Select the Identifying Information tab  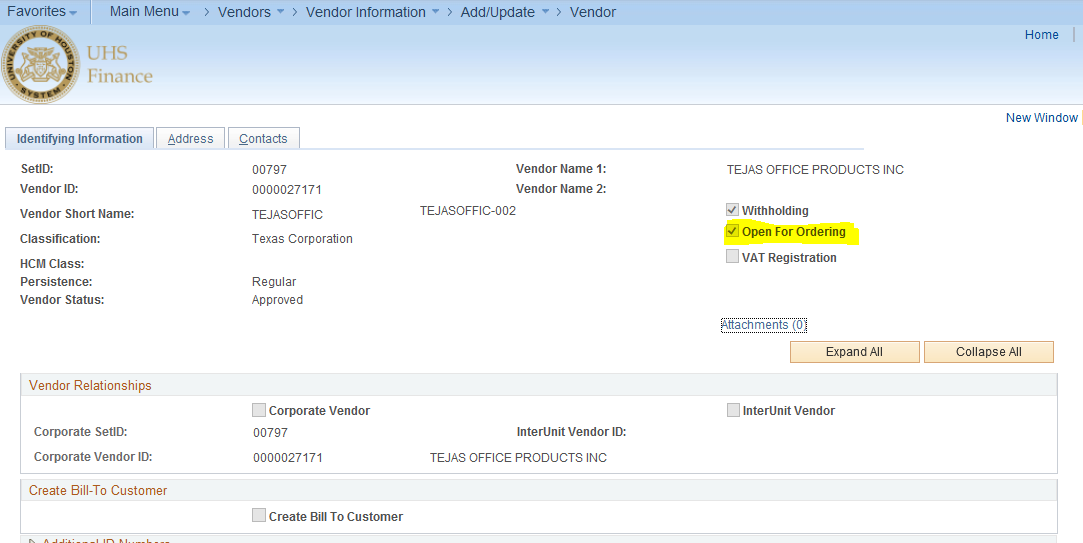coord(80,139)
